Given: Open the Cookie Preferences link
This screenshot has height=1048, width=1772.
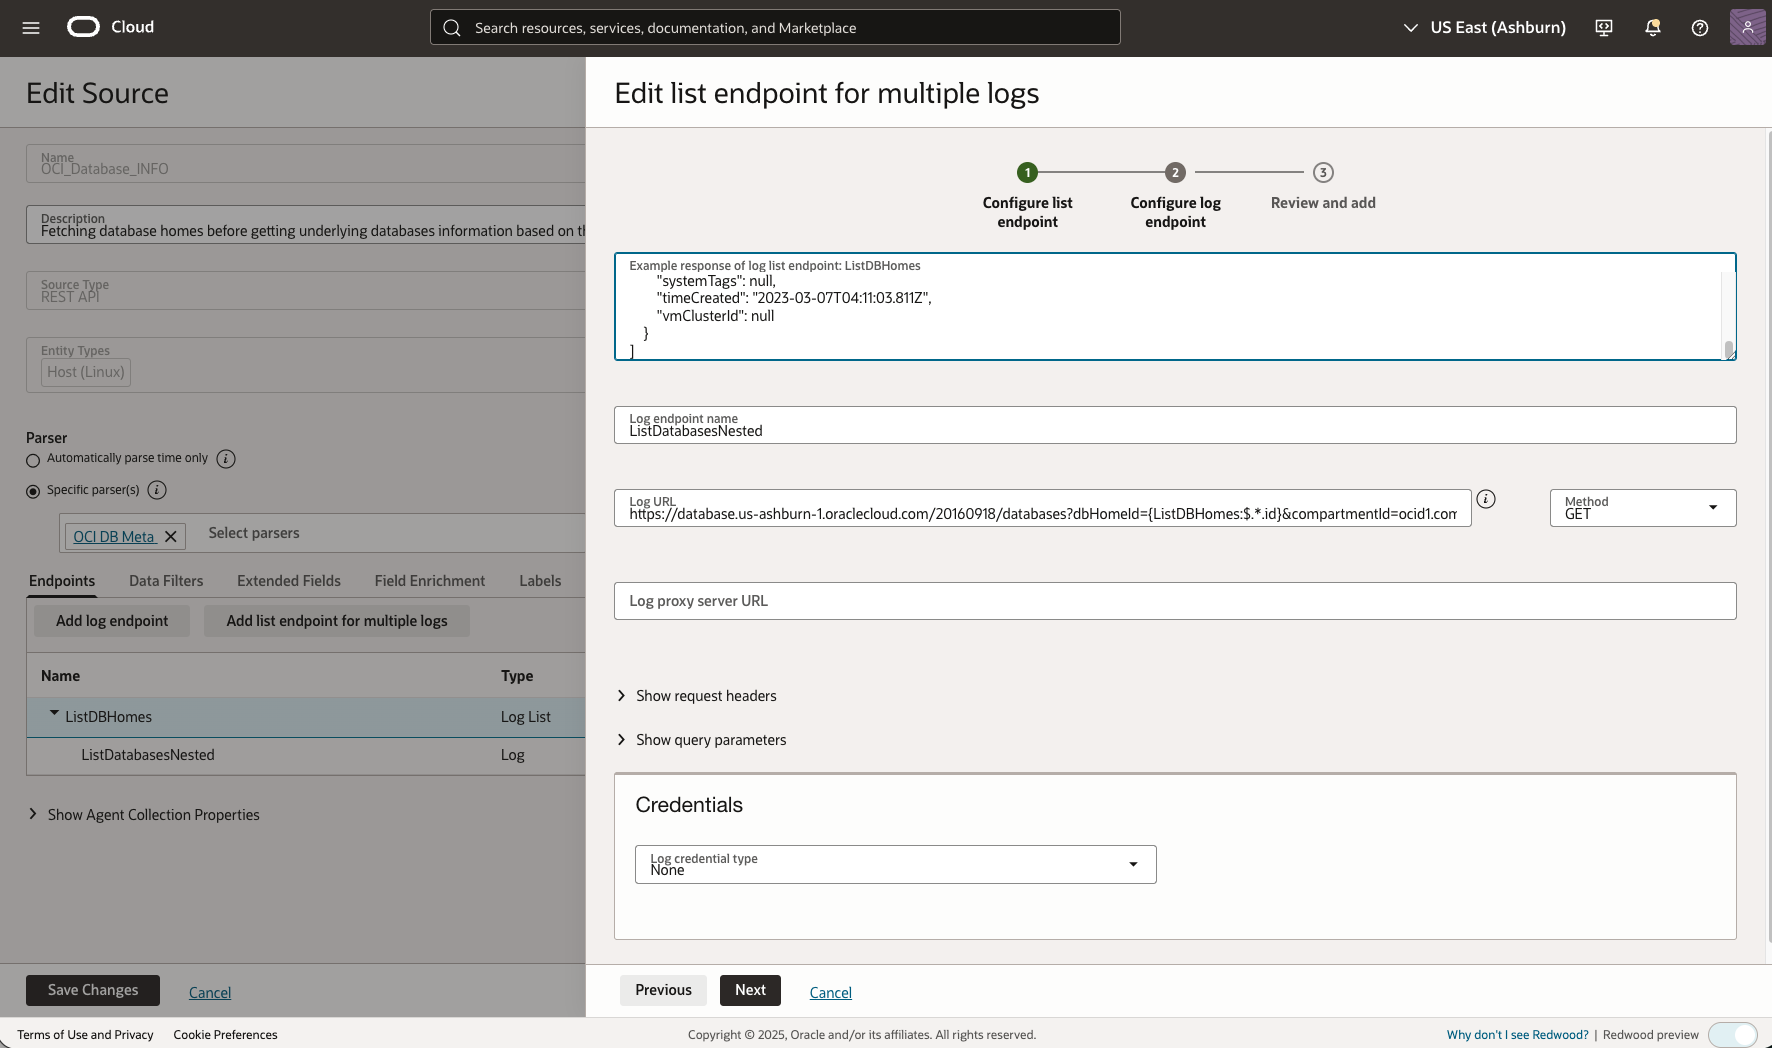Looking at the screenshot, I should pos(225,1034).
